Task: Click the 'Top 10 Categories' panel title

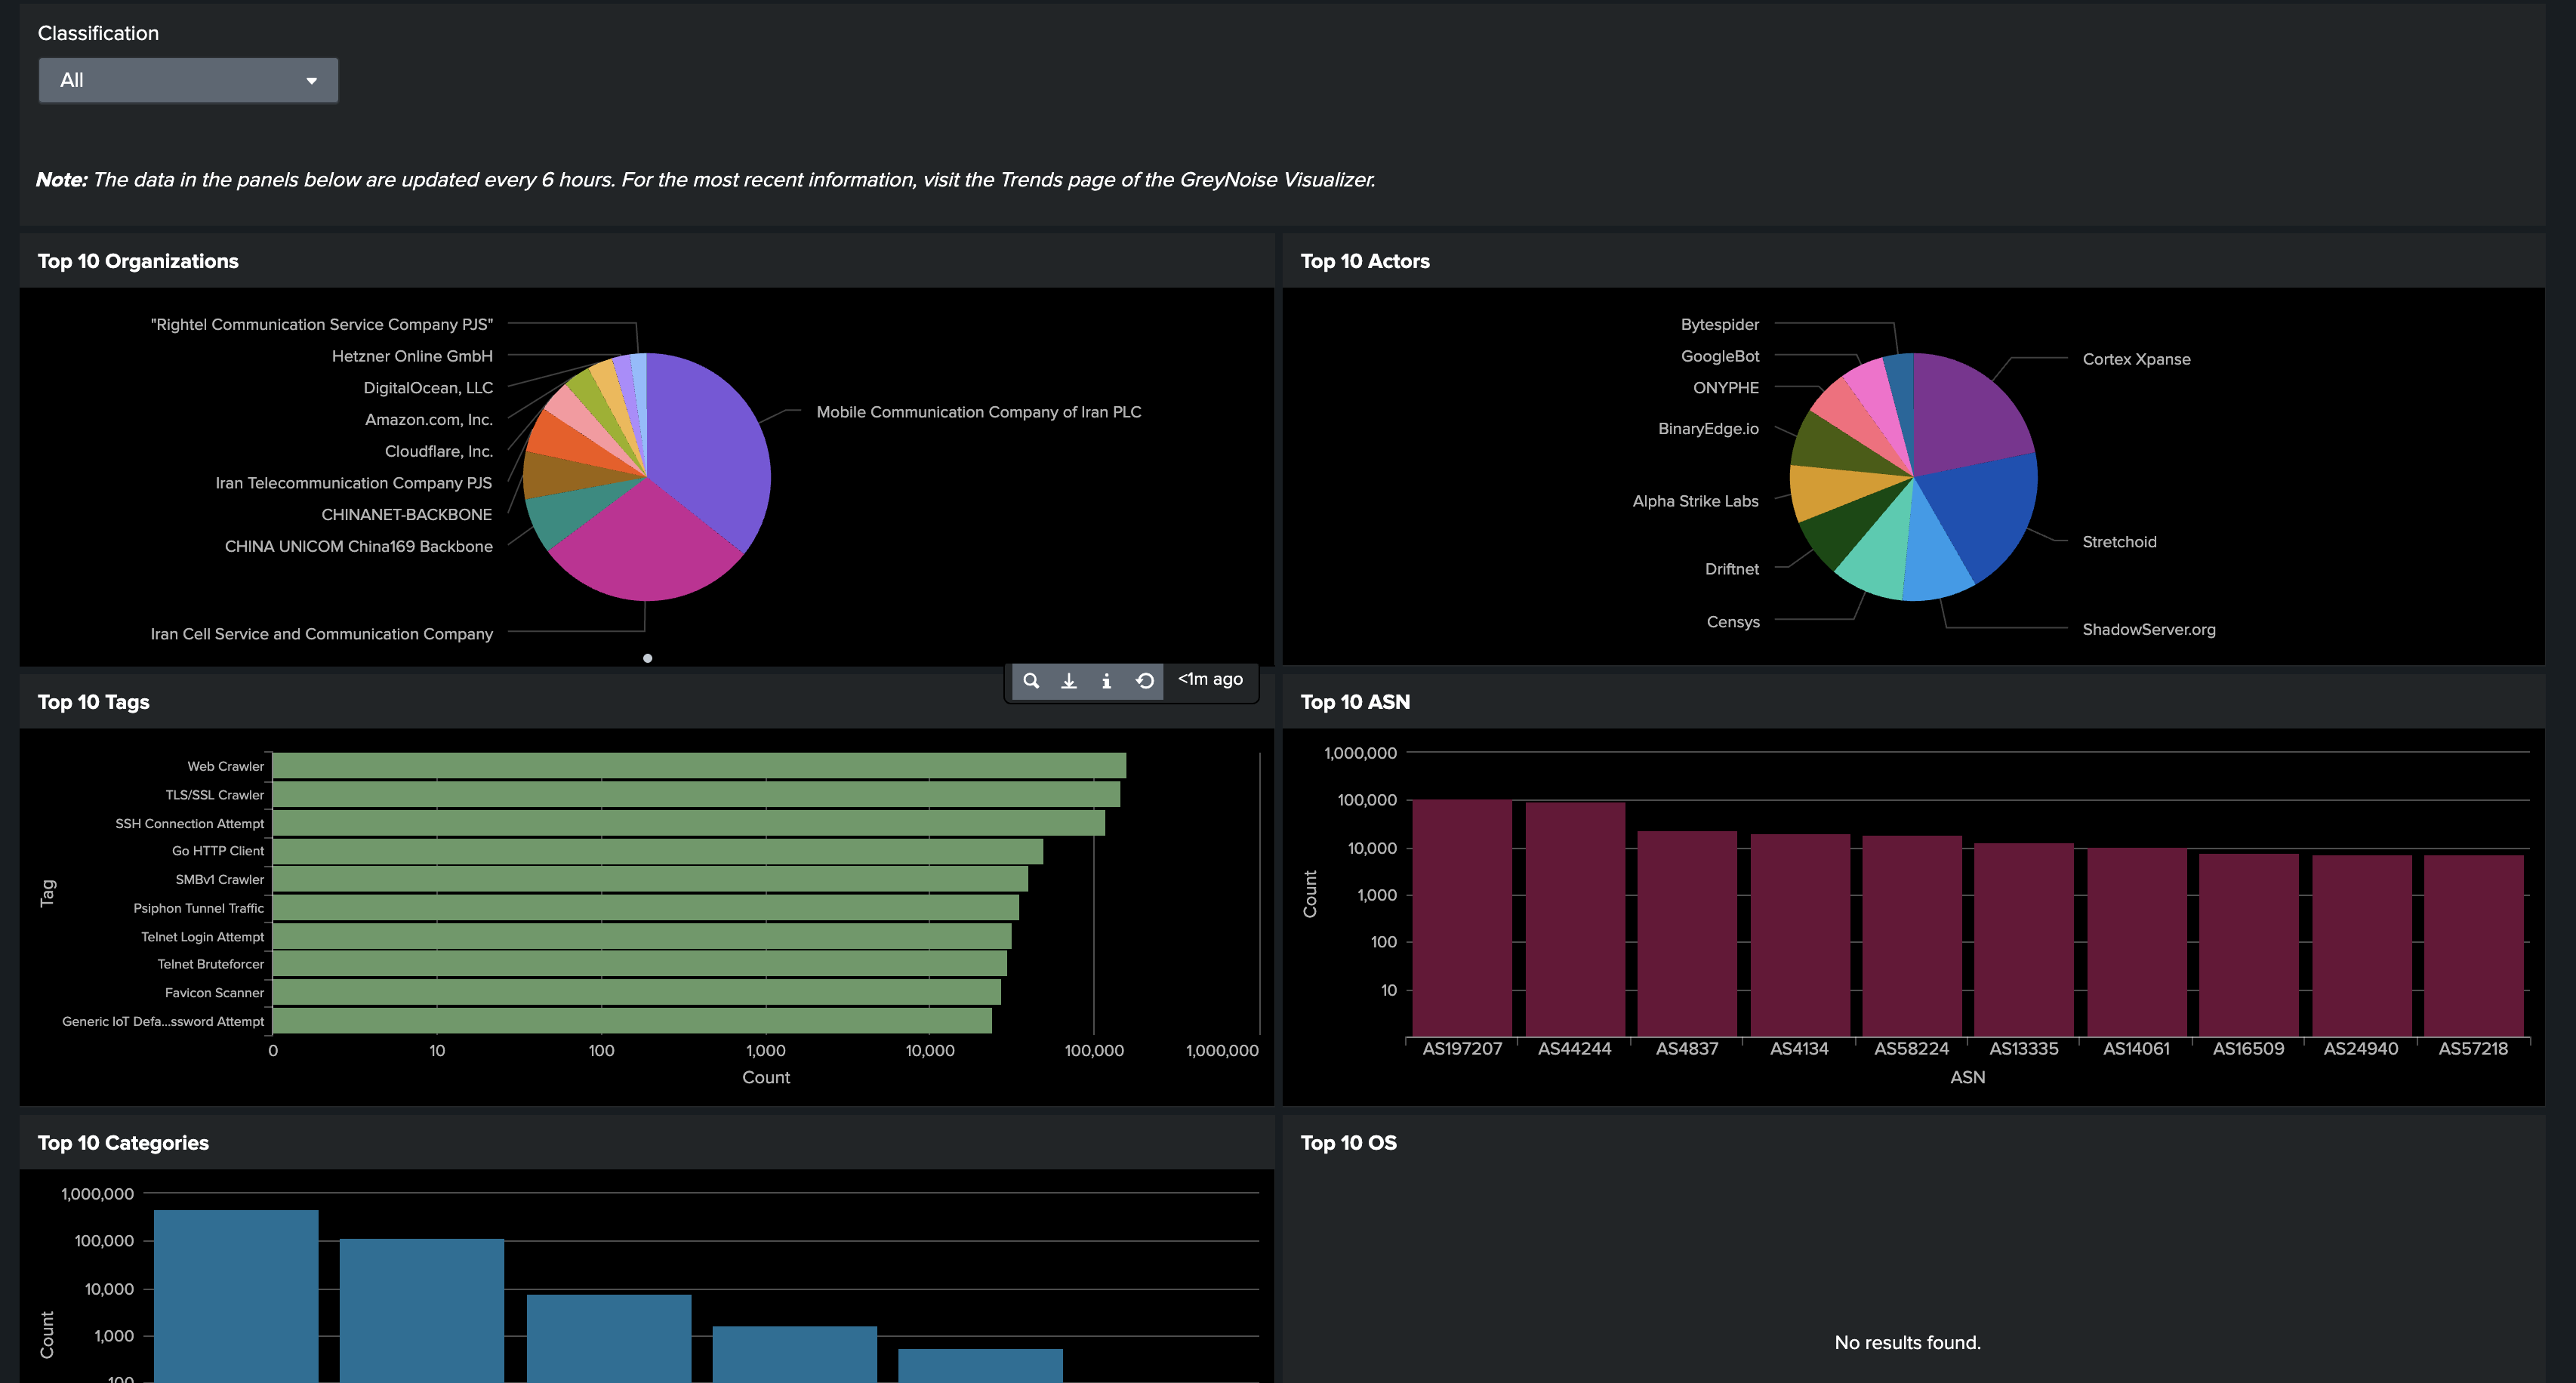Action: [123, 1143]
